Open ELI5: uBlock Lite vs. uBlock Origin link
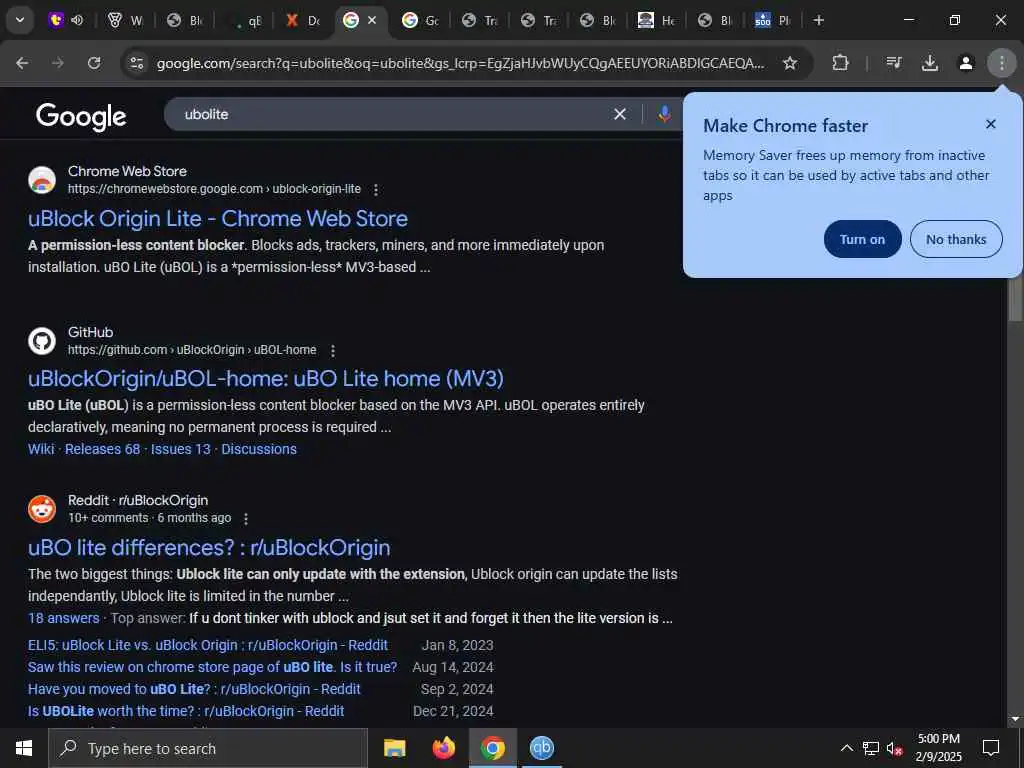Image resolution: width=1024 pixels, height=768 pixels. pos(208,645)
